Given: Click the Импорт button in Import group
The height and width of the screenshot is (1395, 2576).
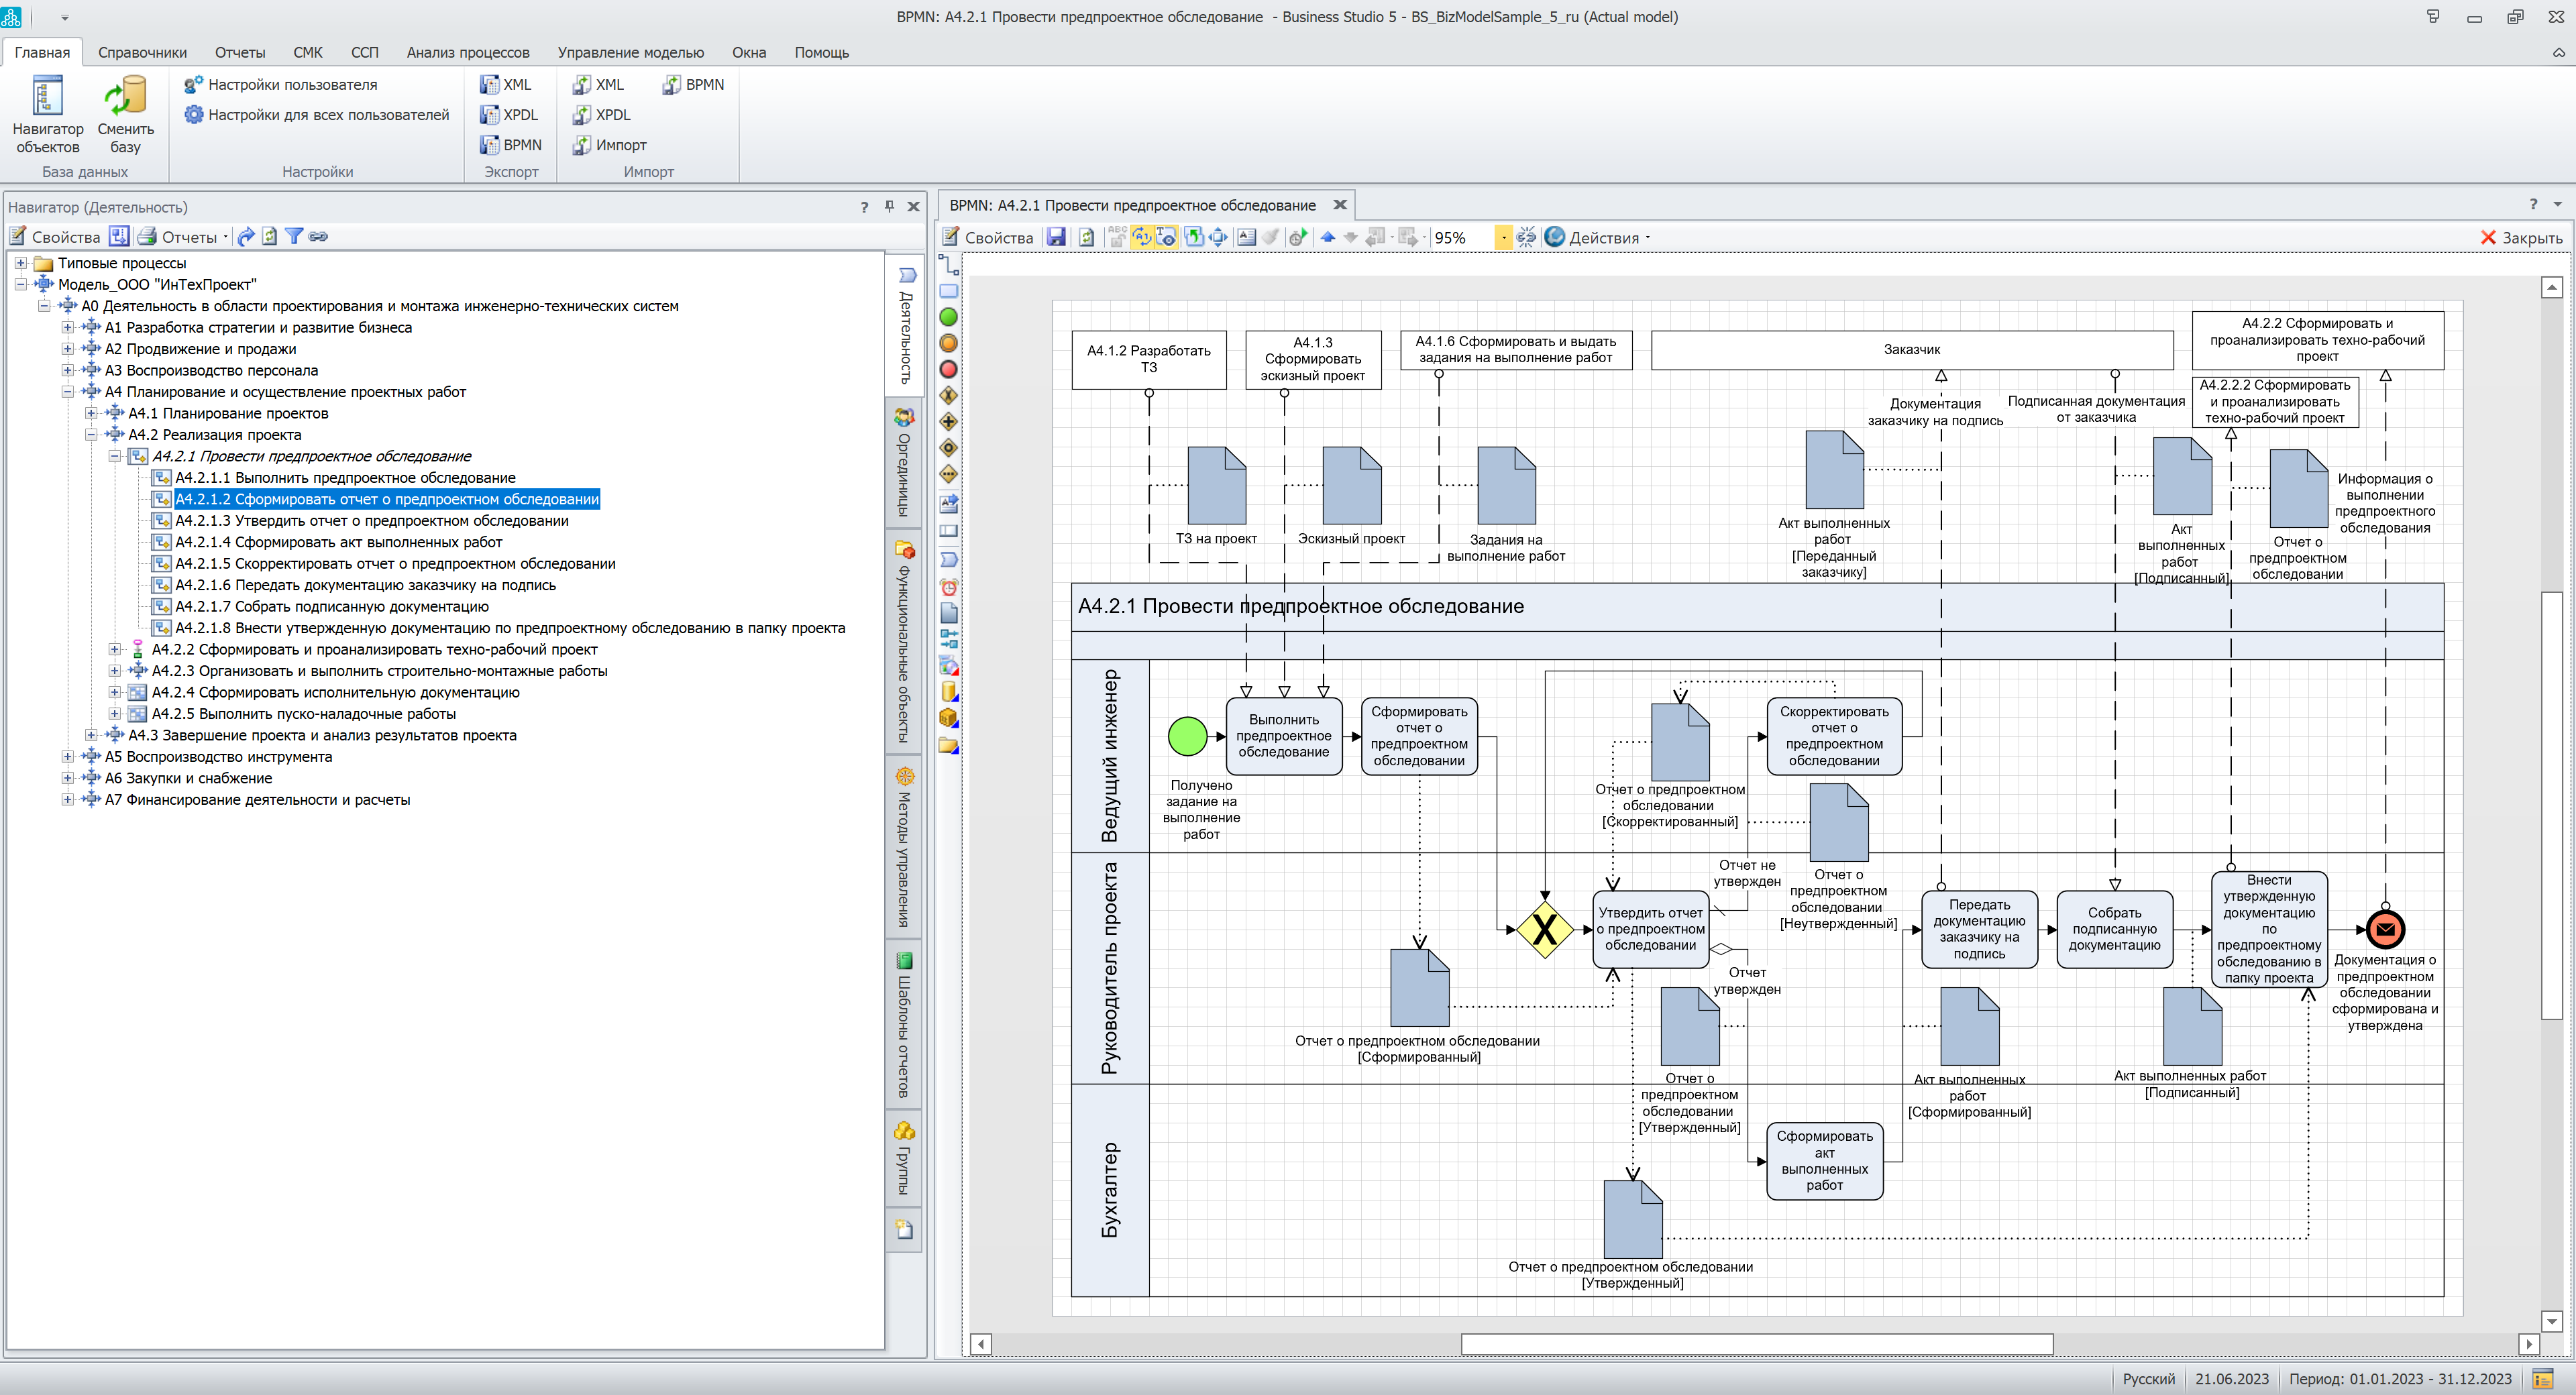Looking at the screenshot, I should point(609,145).
